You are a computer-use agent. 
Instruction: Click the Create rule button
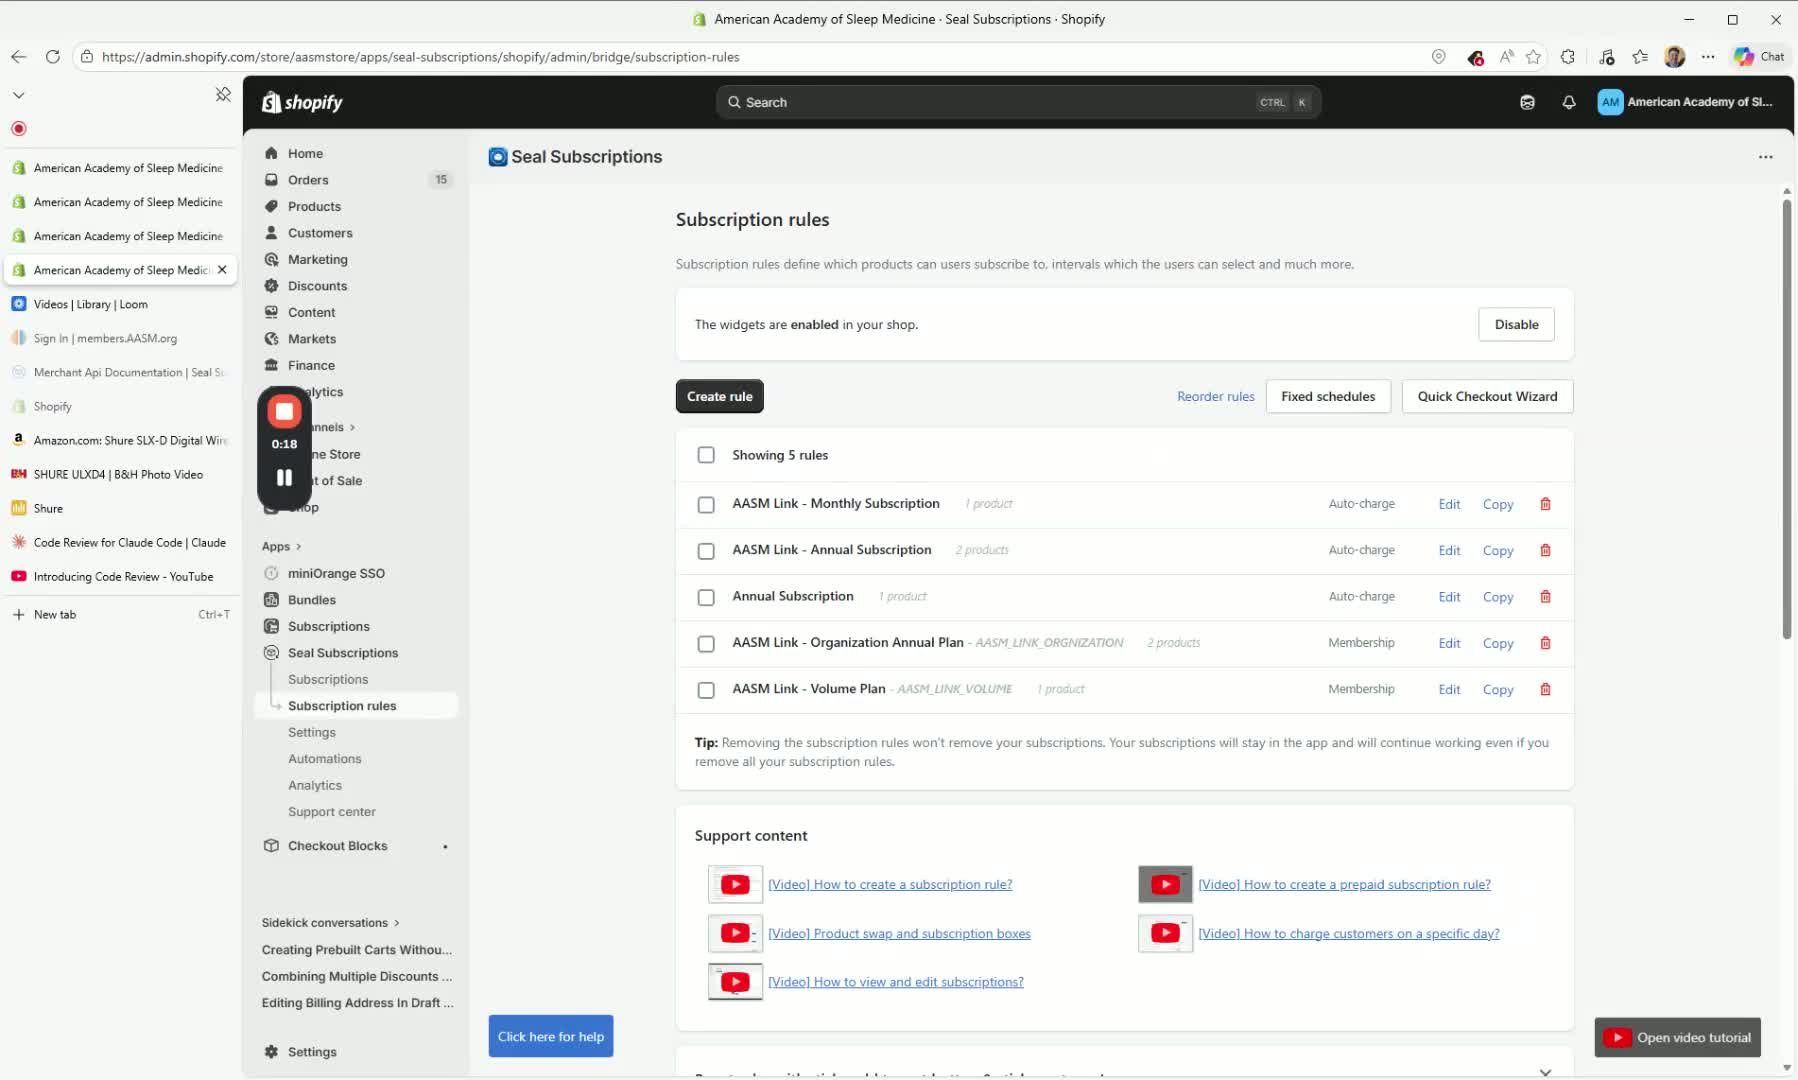[720, 396]
